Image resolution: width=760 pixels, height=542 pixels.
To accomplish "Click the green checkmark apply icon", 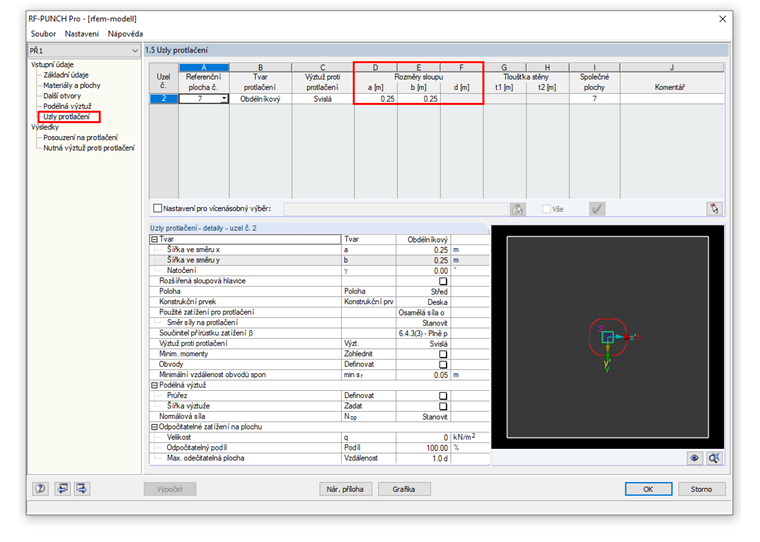I will [x=597, y=209].
